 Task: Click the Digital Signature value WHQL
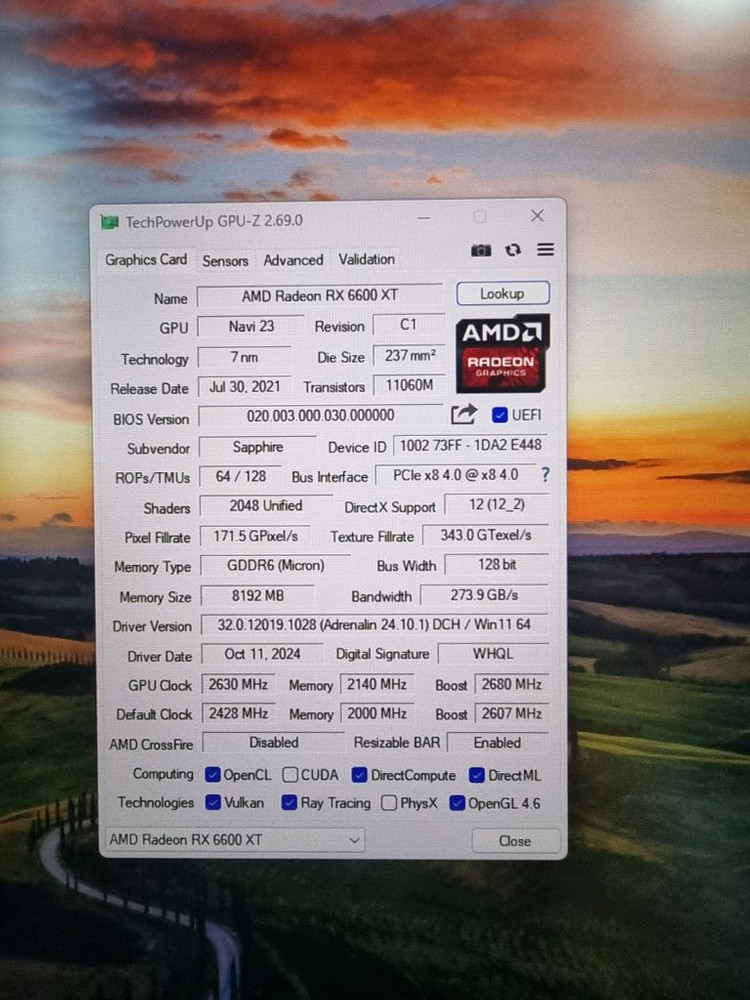[x=493, y=654]
